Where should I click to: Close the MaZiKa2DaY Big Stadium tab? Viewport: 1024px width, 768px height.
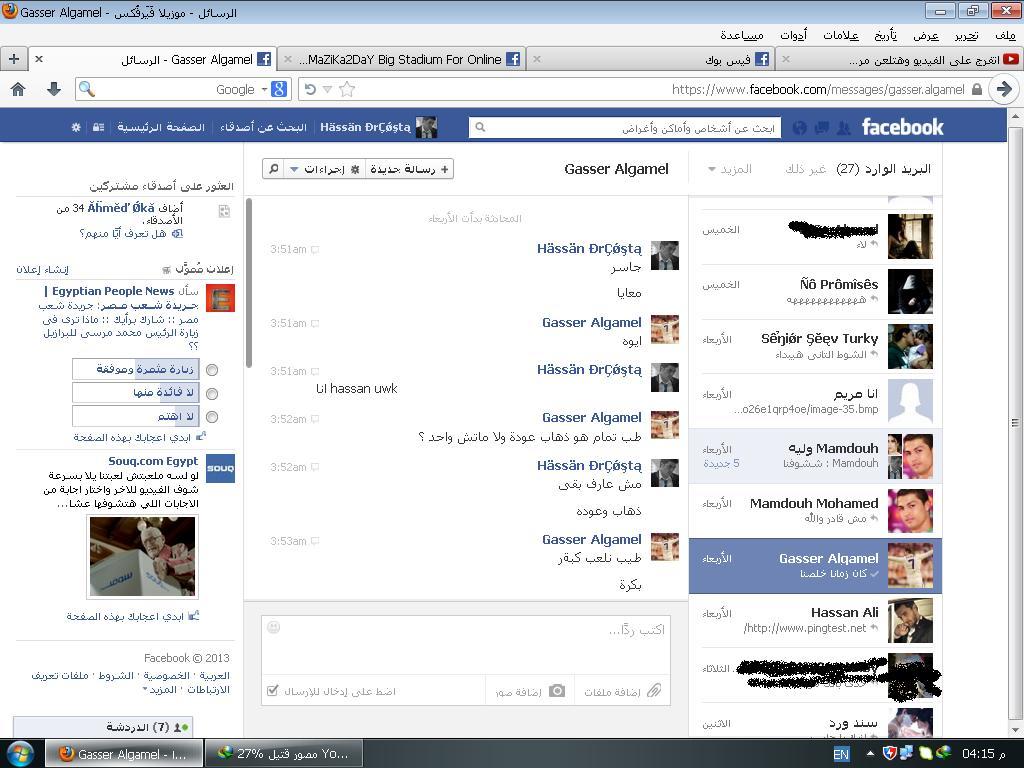[287, 59]
